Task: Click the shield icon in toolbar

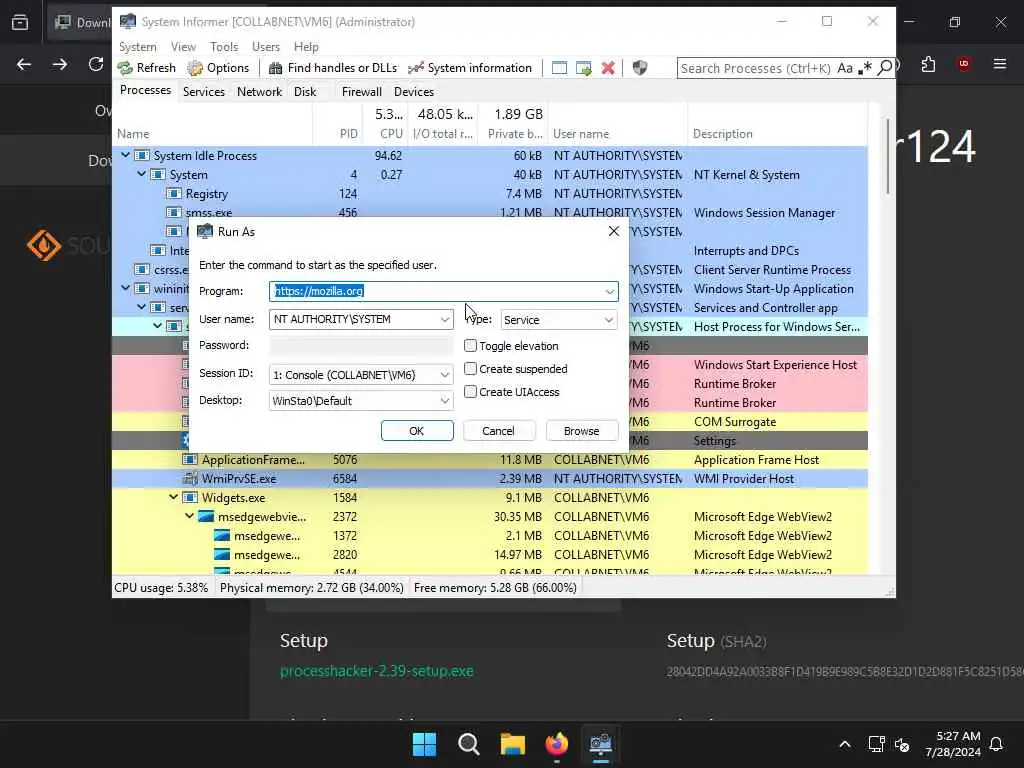Action: coord(640,68)
